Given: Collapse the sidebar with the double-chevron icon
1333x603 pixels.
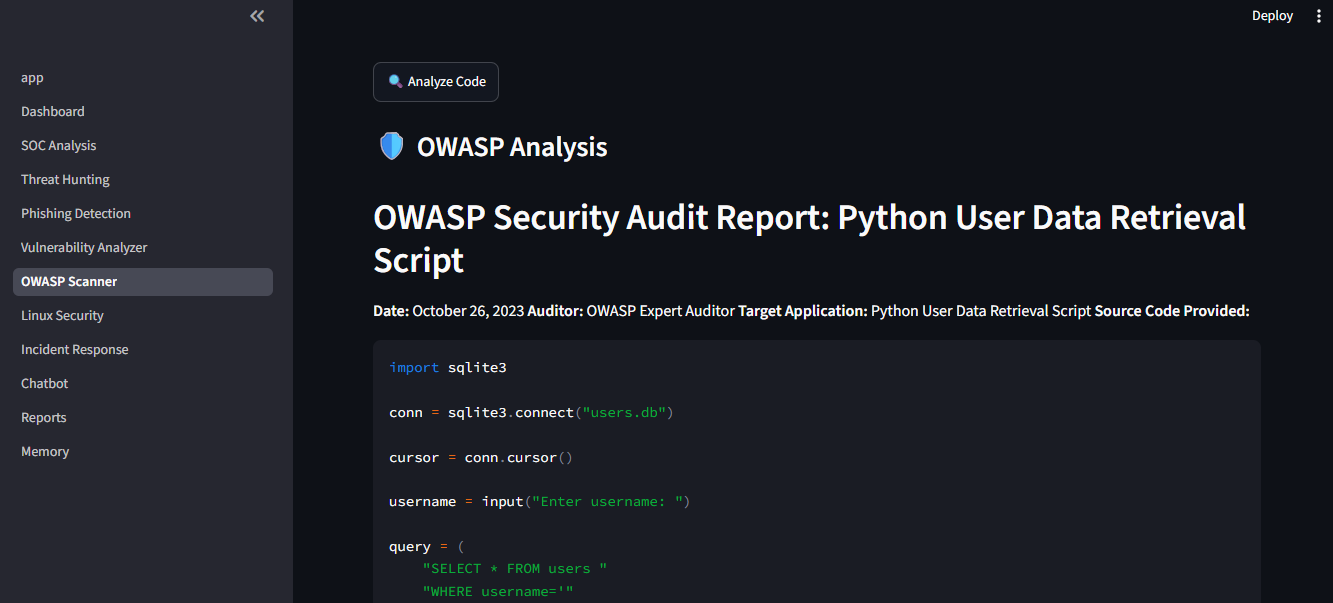Looking at the screenshot, I should coord(257,16).
